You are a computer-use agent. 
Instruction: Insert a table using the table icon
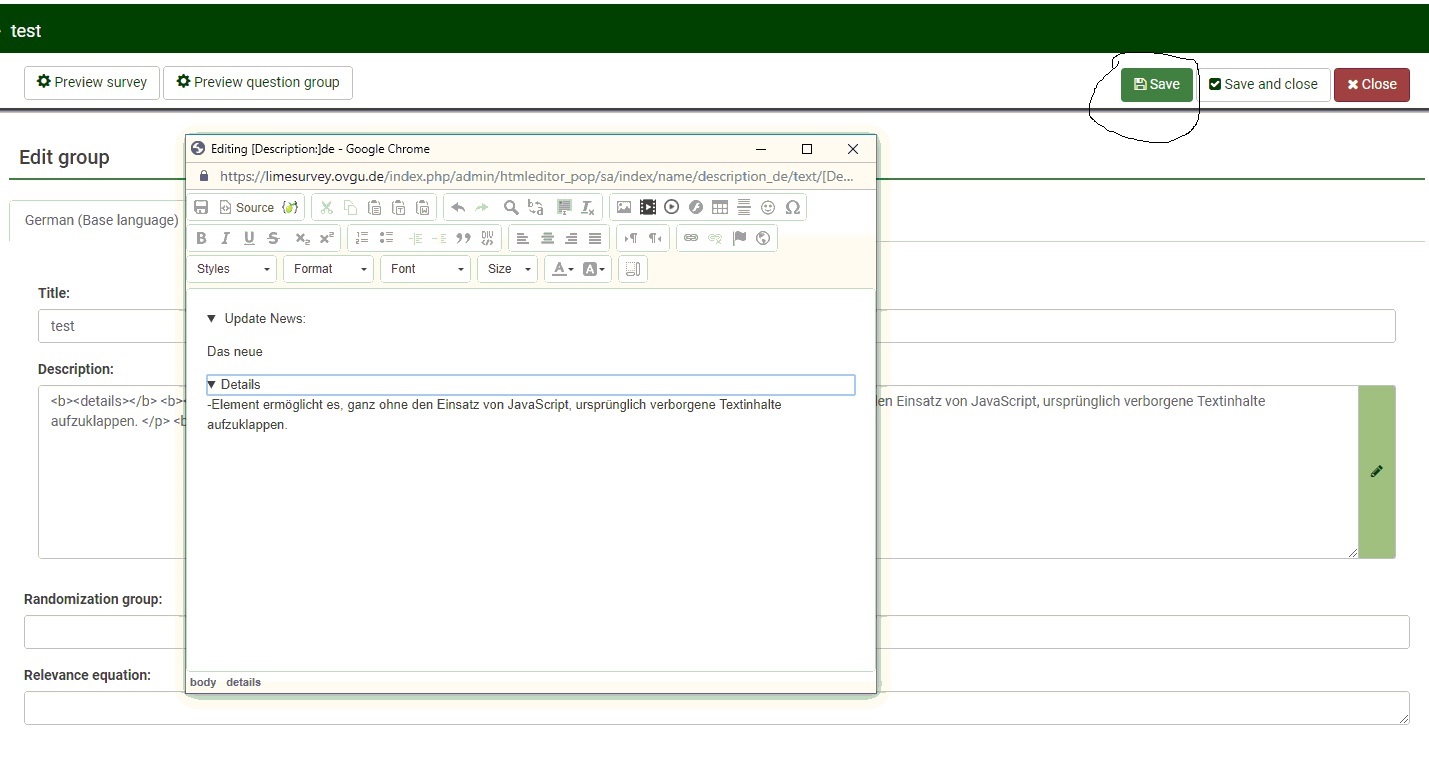tap(720, 207)
